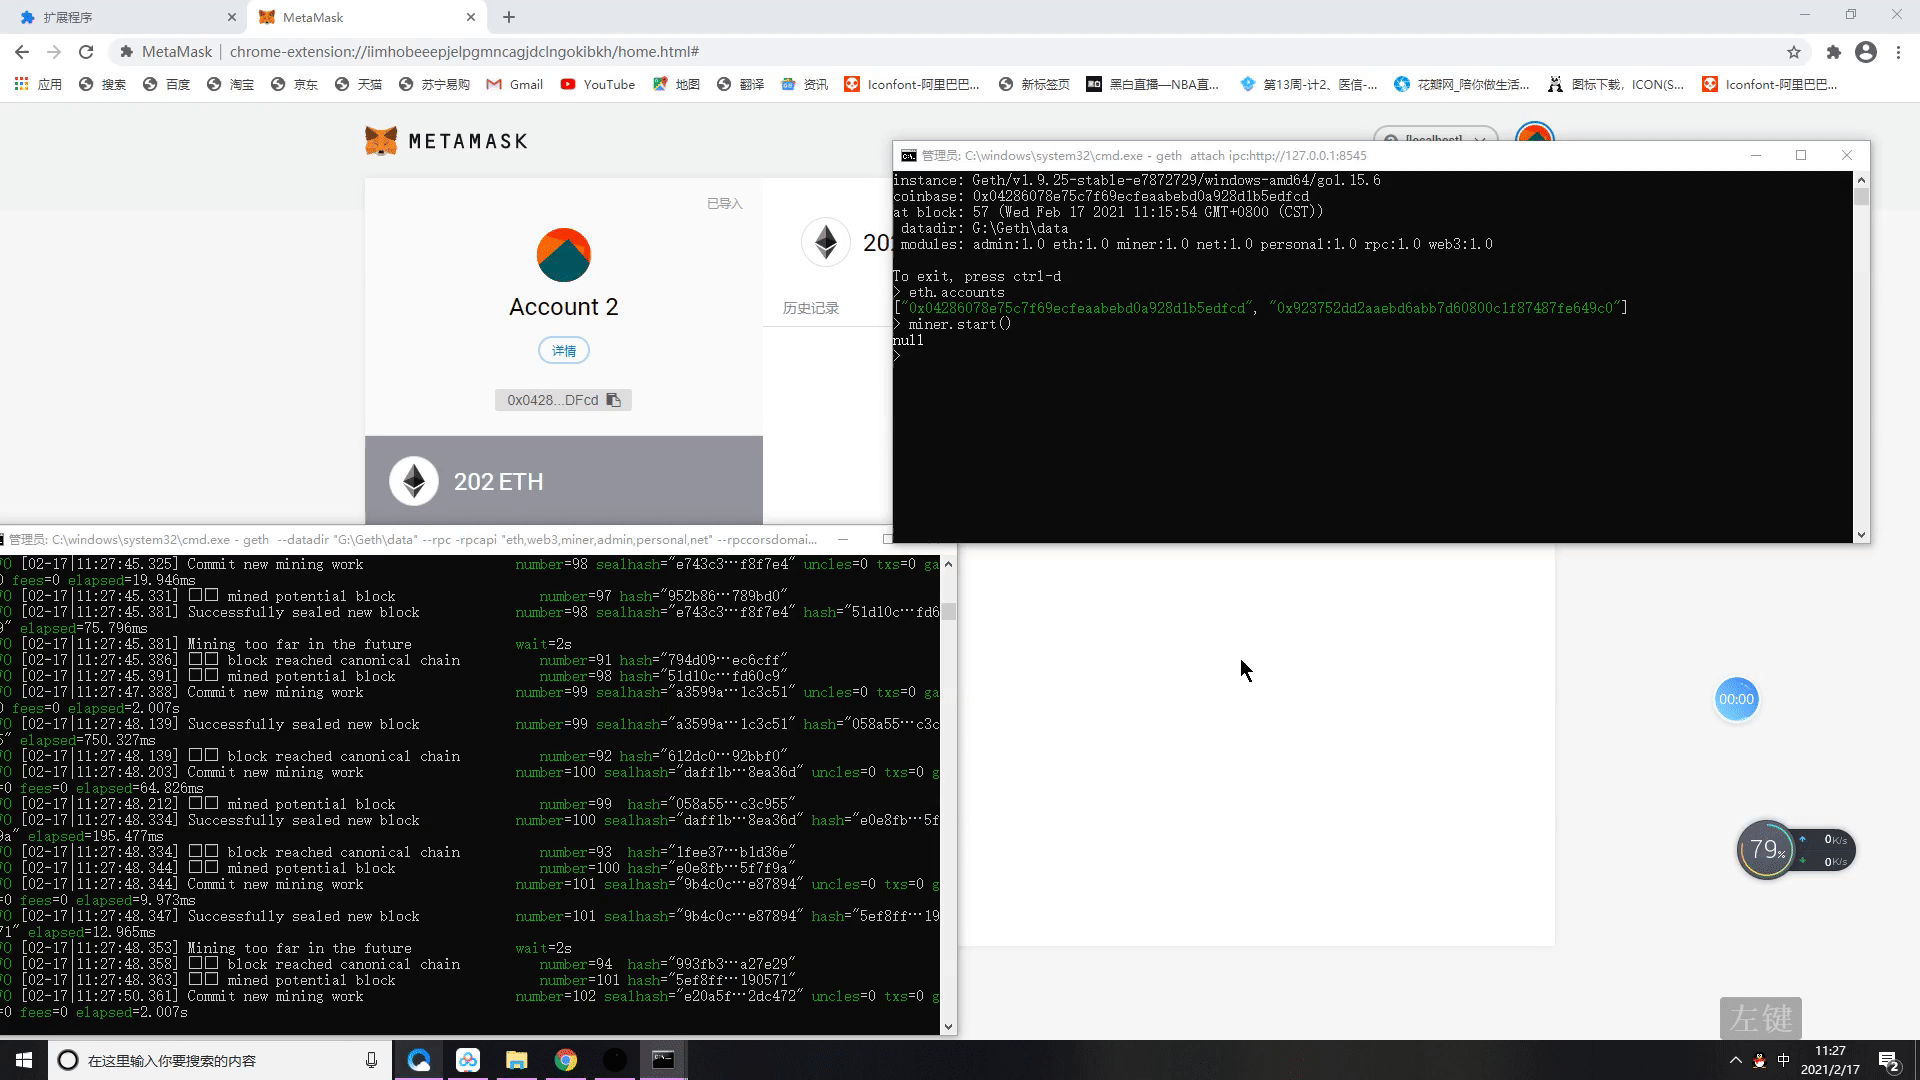Open the black round taskbar app

(615, 1060)
